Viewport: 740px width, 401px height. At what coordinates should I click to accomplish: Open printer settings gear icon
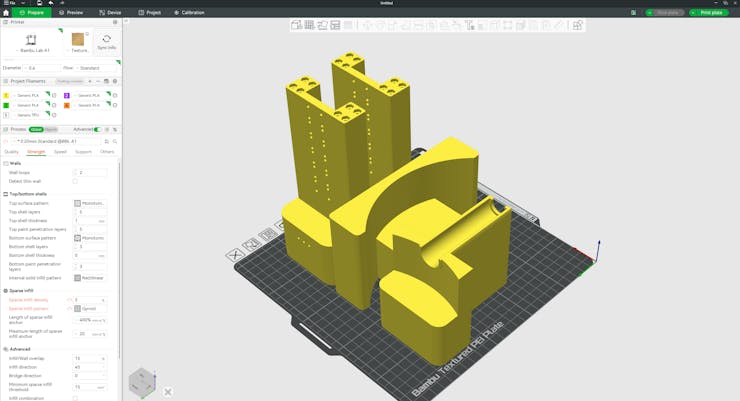coord(115,22)
